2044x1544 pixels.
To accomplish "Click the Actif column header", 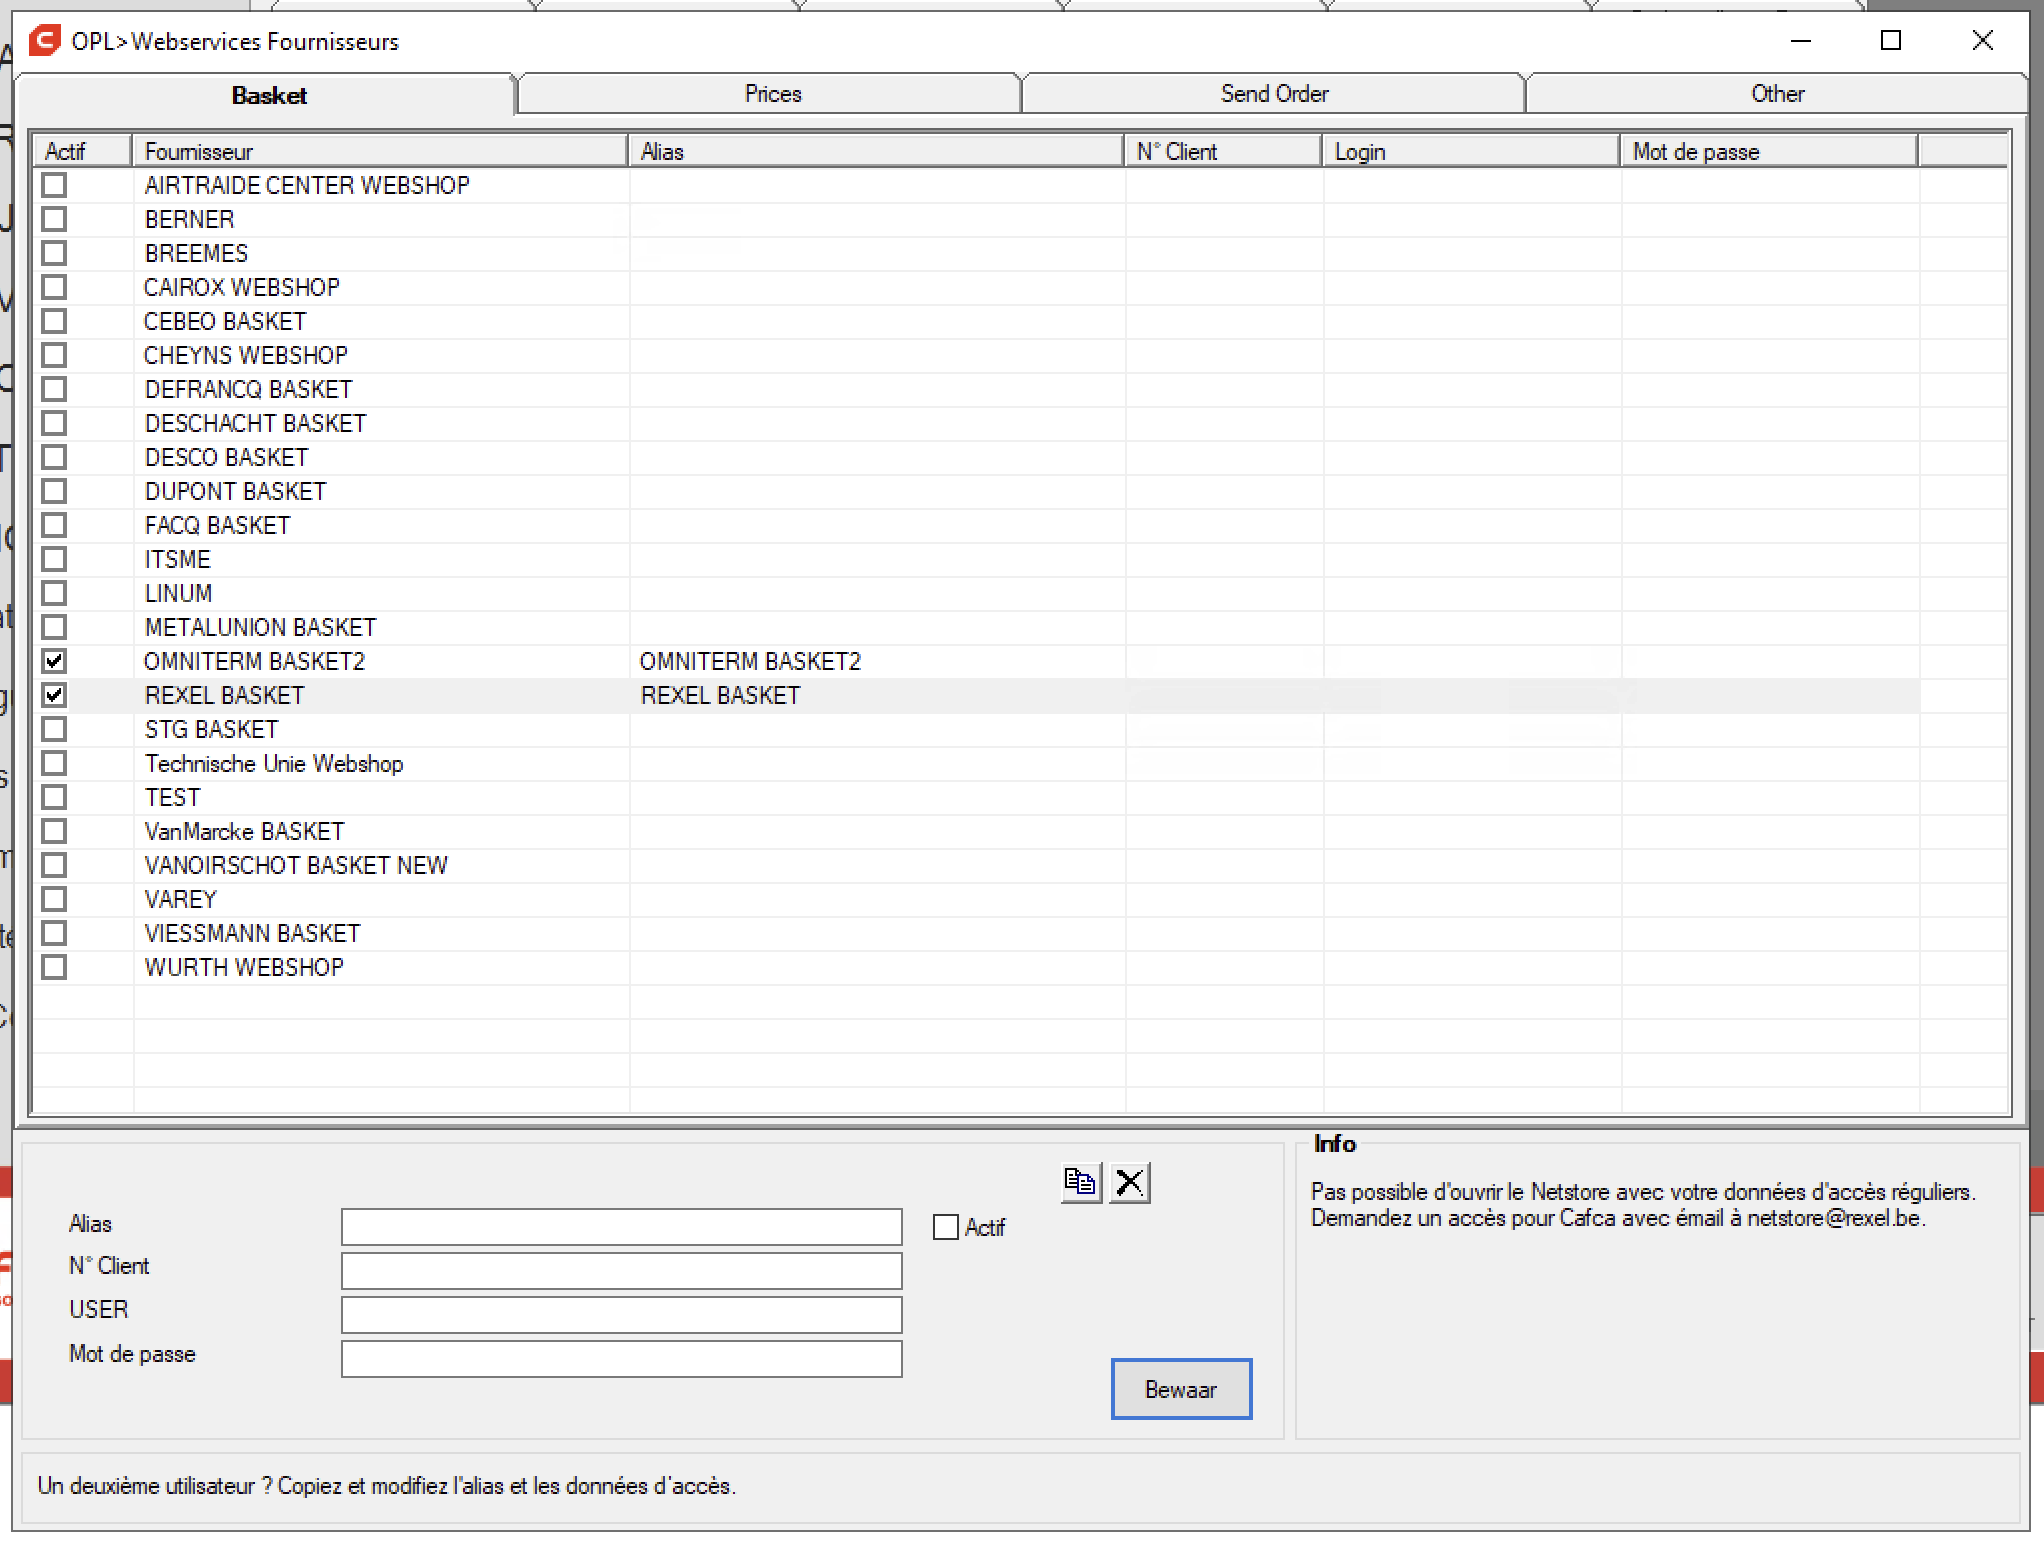I will click(83, 151).
